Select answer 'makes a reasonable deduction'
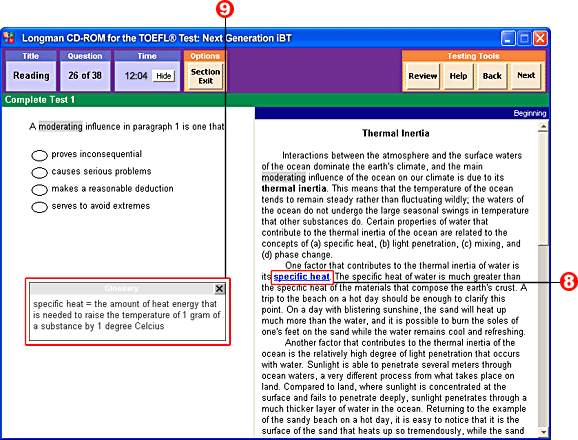This screenshot has width=578, height=440. 39,190
